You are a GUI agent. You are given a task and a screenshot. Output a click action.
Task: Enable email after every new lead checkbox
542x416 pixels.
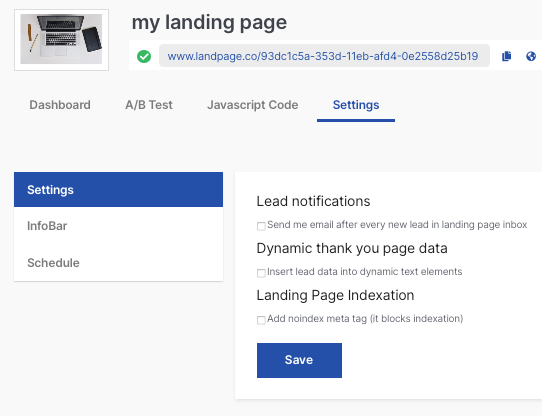point(261,226)
